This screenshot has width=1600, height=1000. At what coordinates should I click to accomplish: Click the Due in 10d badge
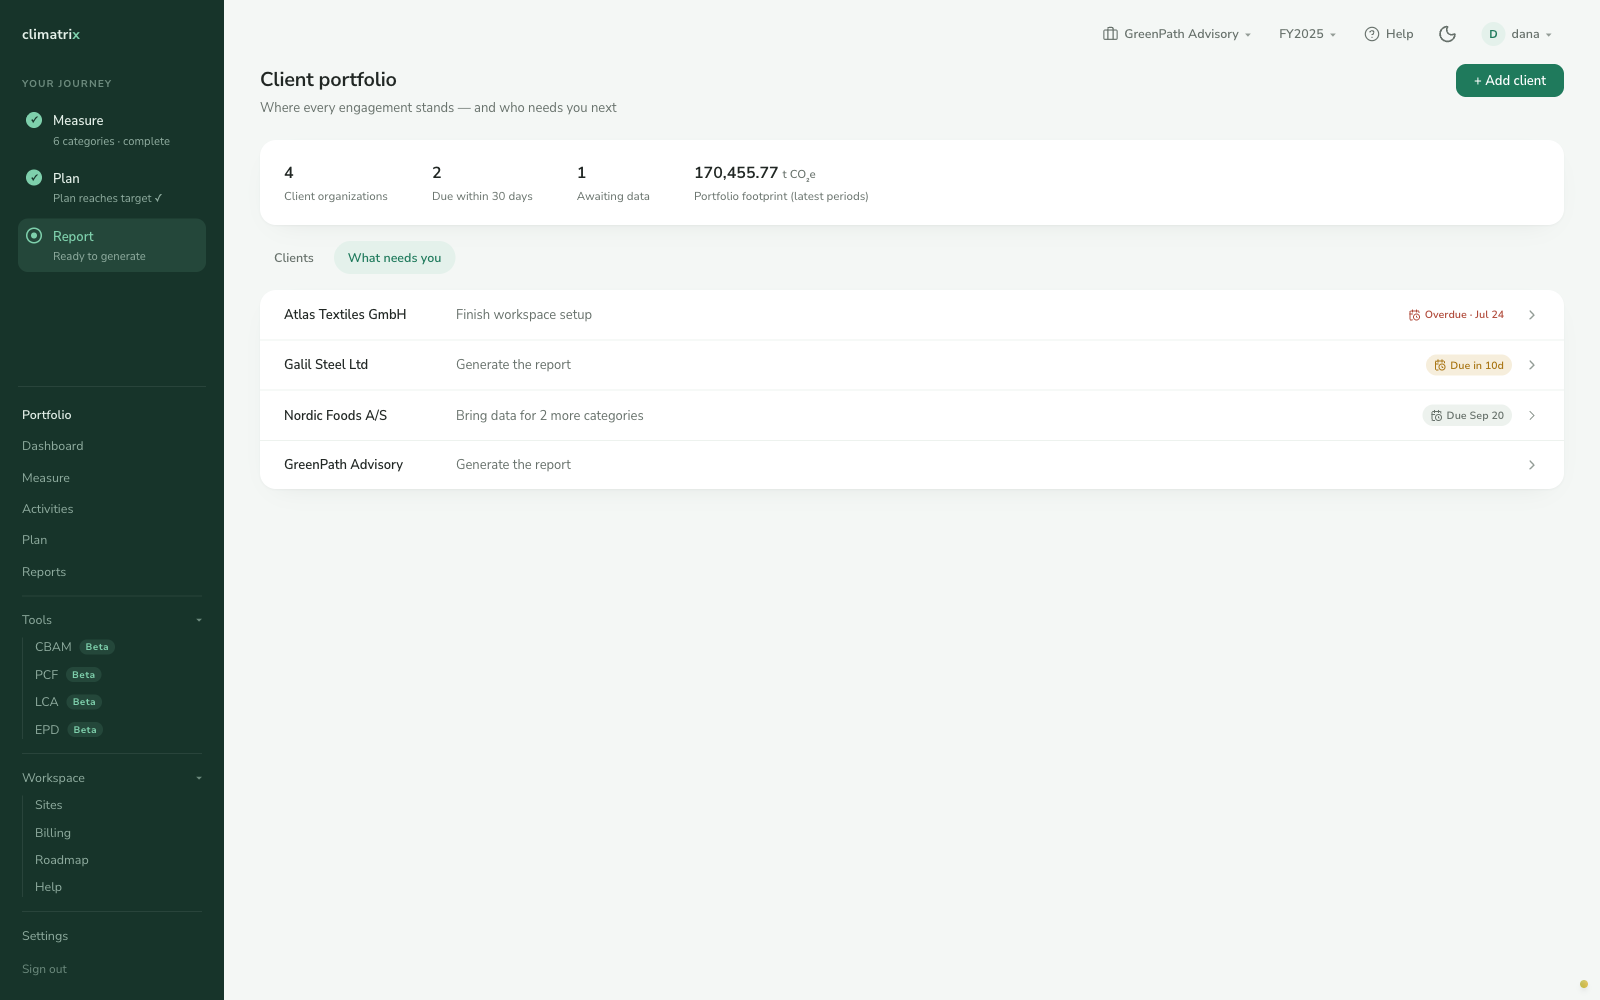coord(1468,365)
